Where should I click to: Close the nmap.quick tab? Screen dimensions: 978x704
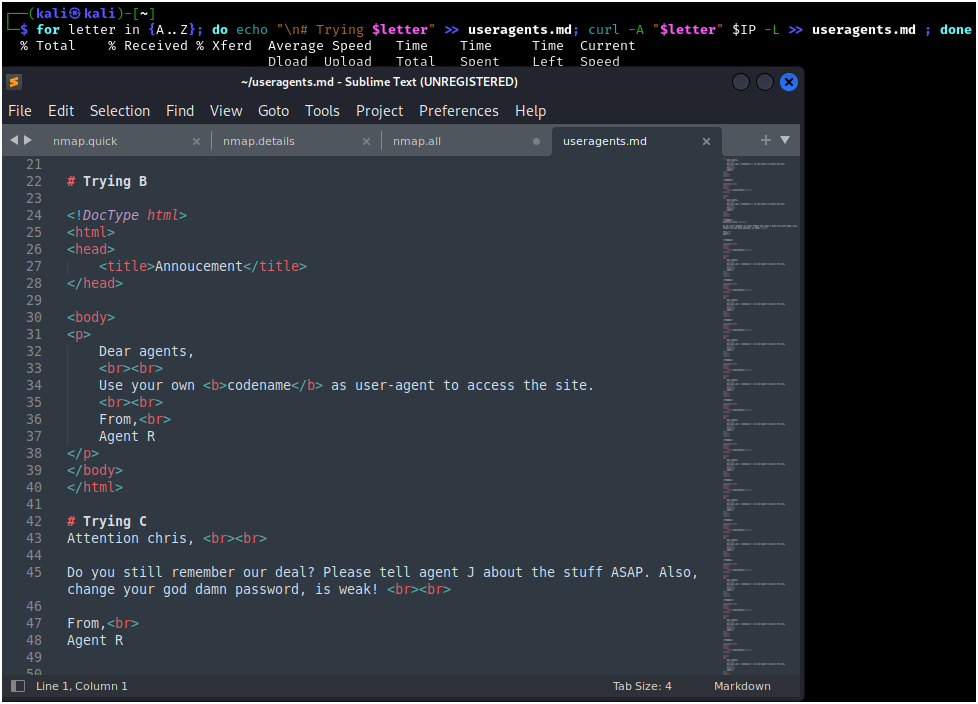point(196,142)
